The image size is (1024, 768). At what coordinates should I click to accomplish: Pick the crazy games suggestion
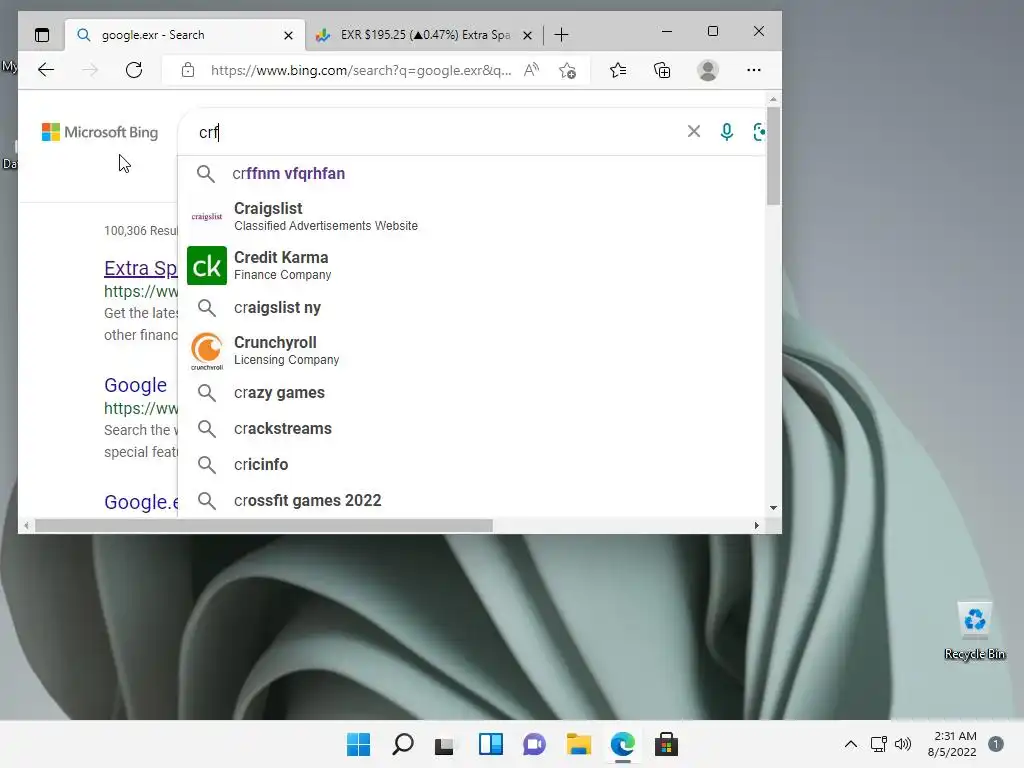coord(472,392)
